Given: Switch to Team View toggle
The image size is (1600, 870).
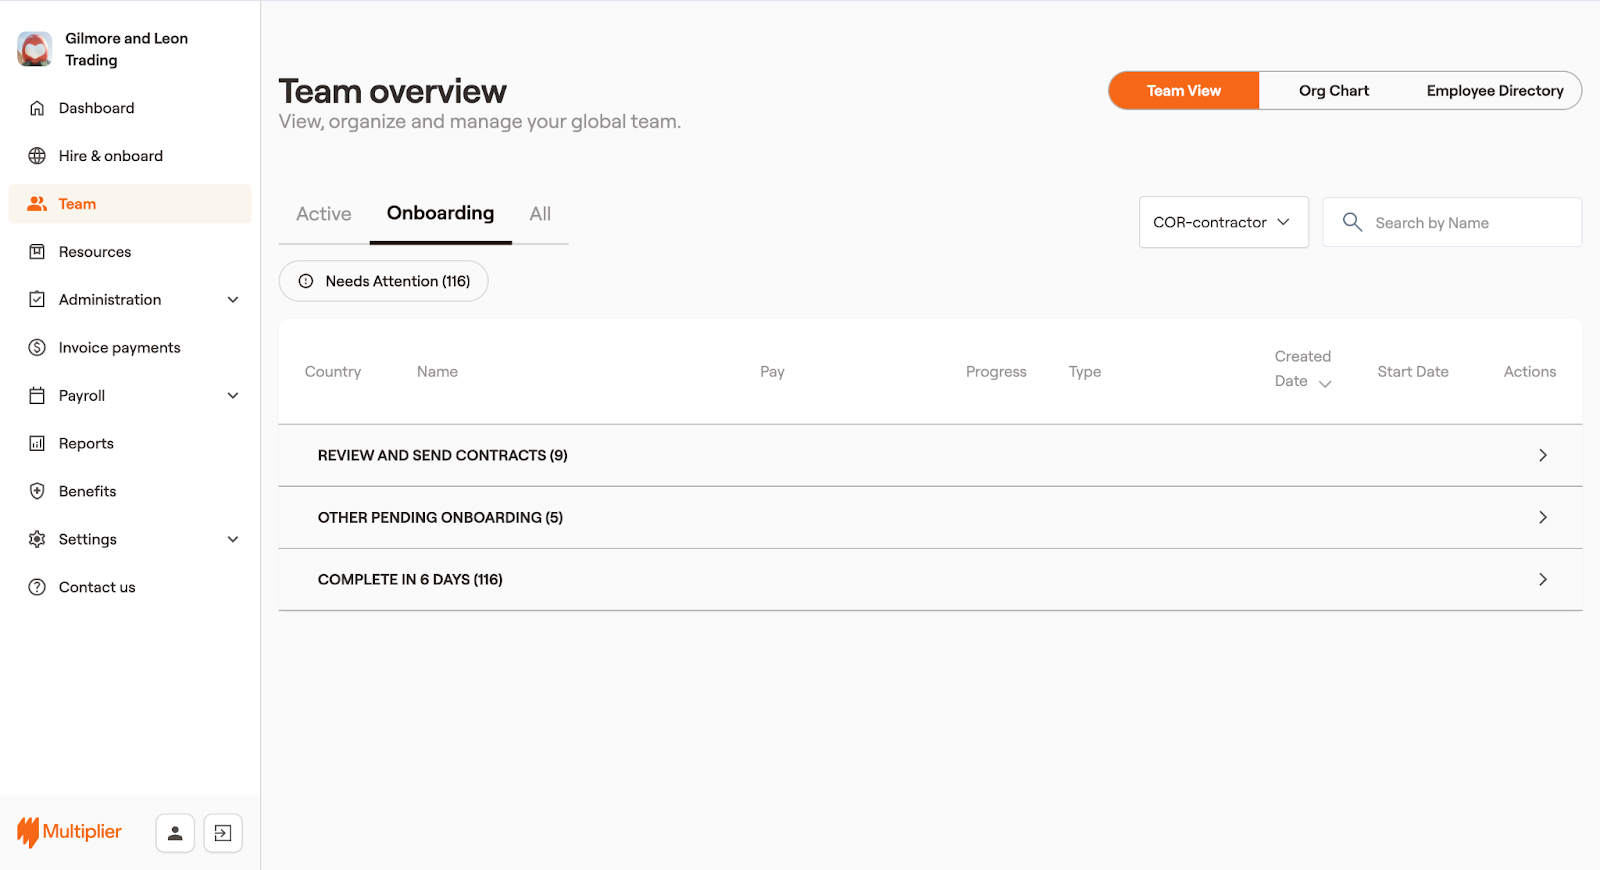Looking at the screenshot, I should [1183, 91].
